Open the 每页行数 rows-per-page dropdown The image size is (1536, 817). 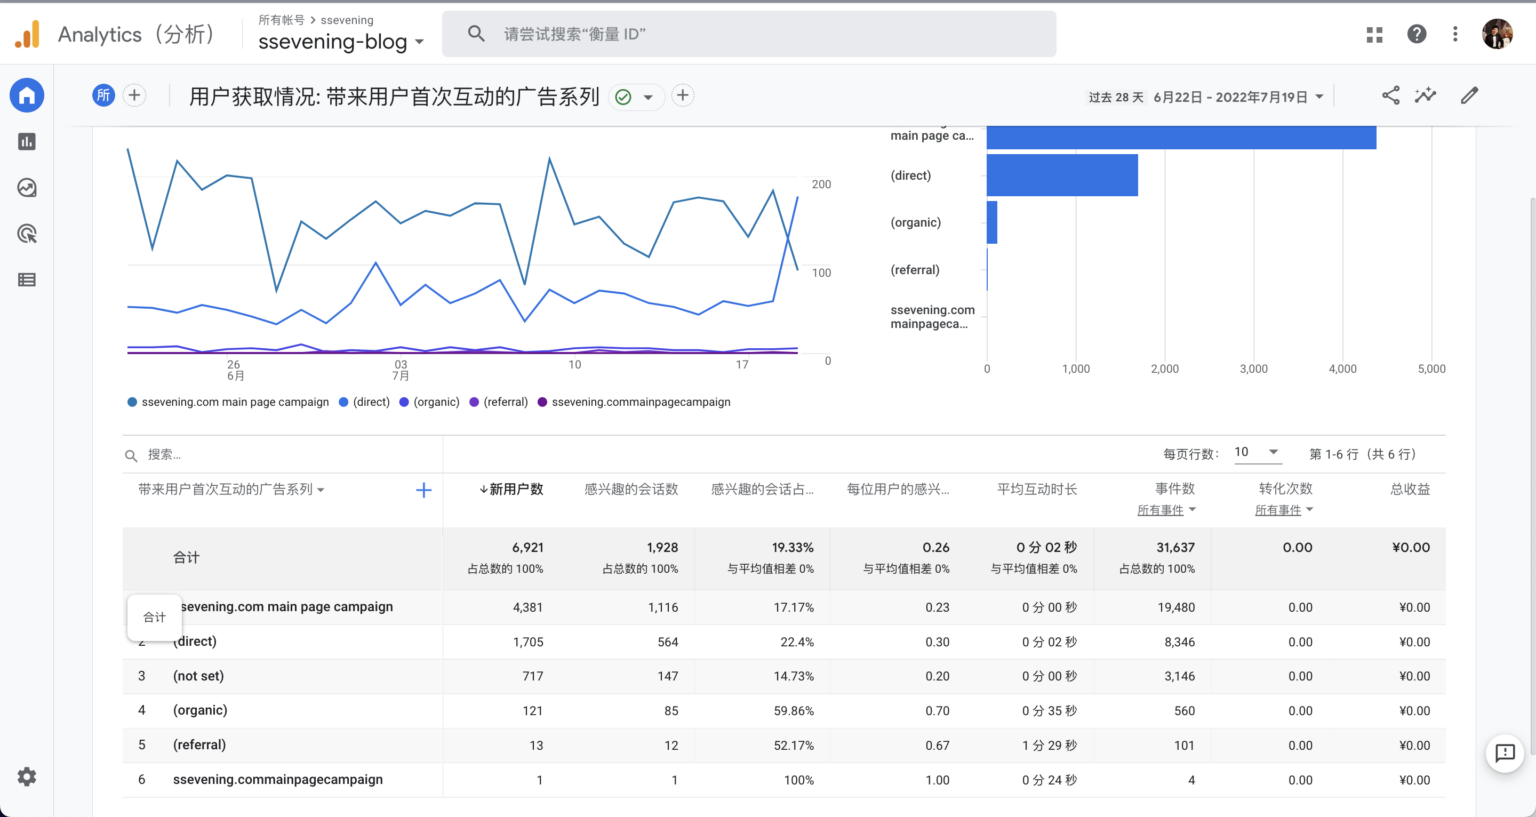1258,452
